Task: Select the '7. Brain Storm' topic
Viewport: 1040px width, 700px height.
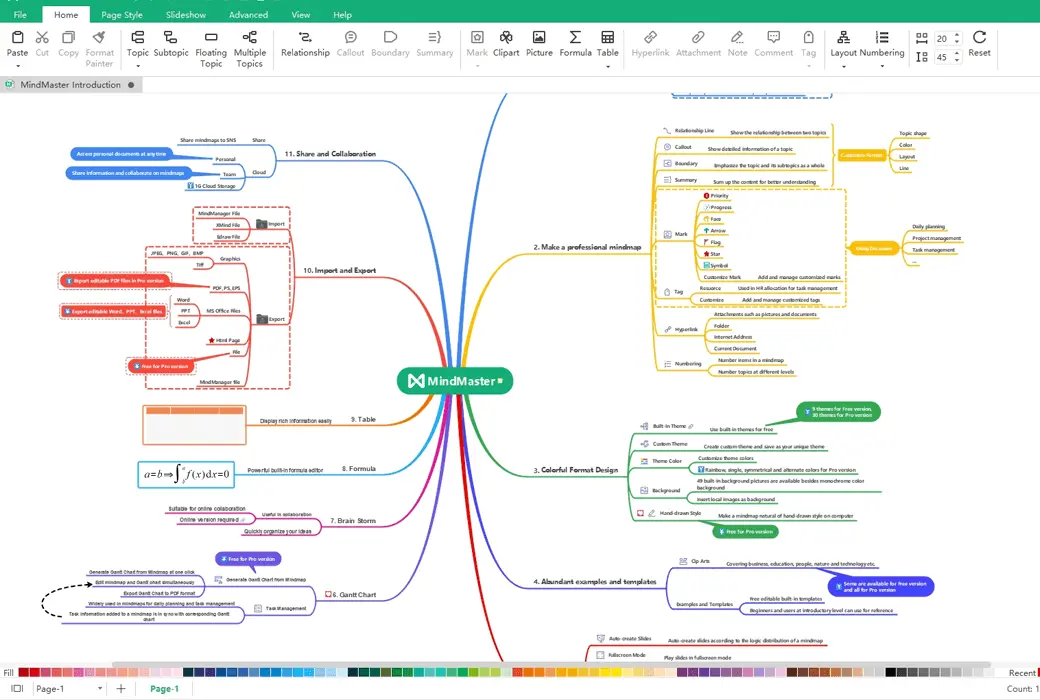Action: coord(353,521)
